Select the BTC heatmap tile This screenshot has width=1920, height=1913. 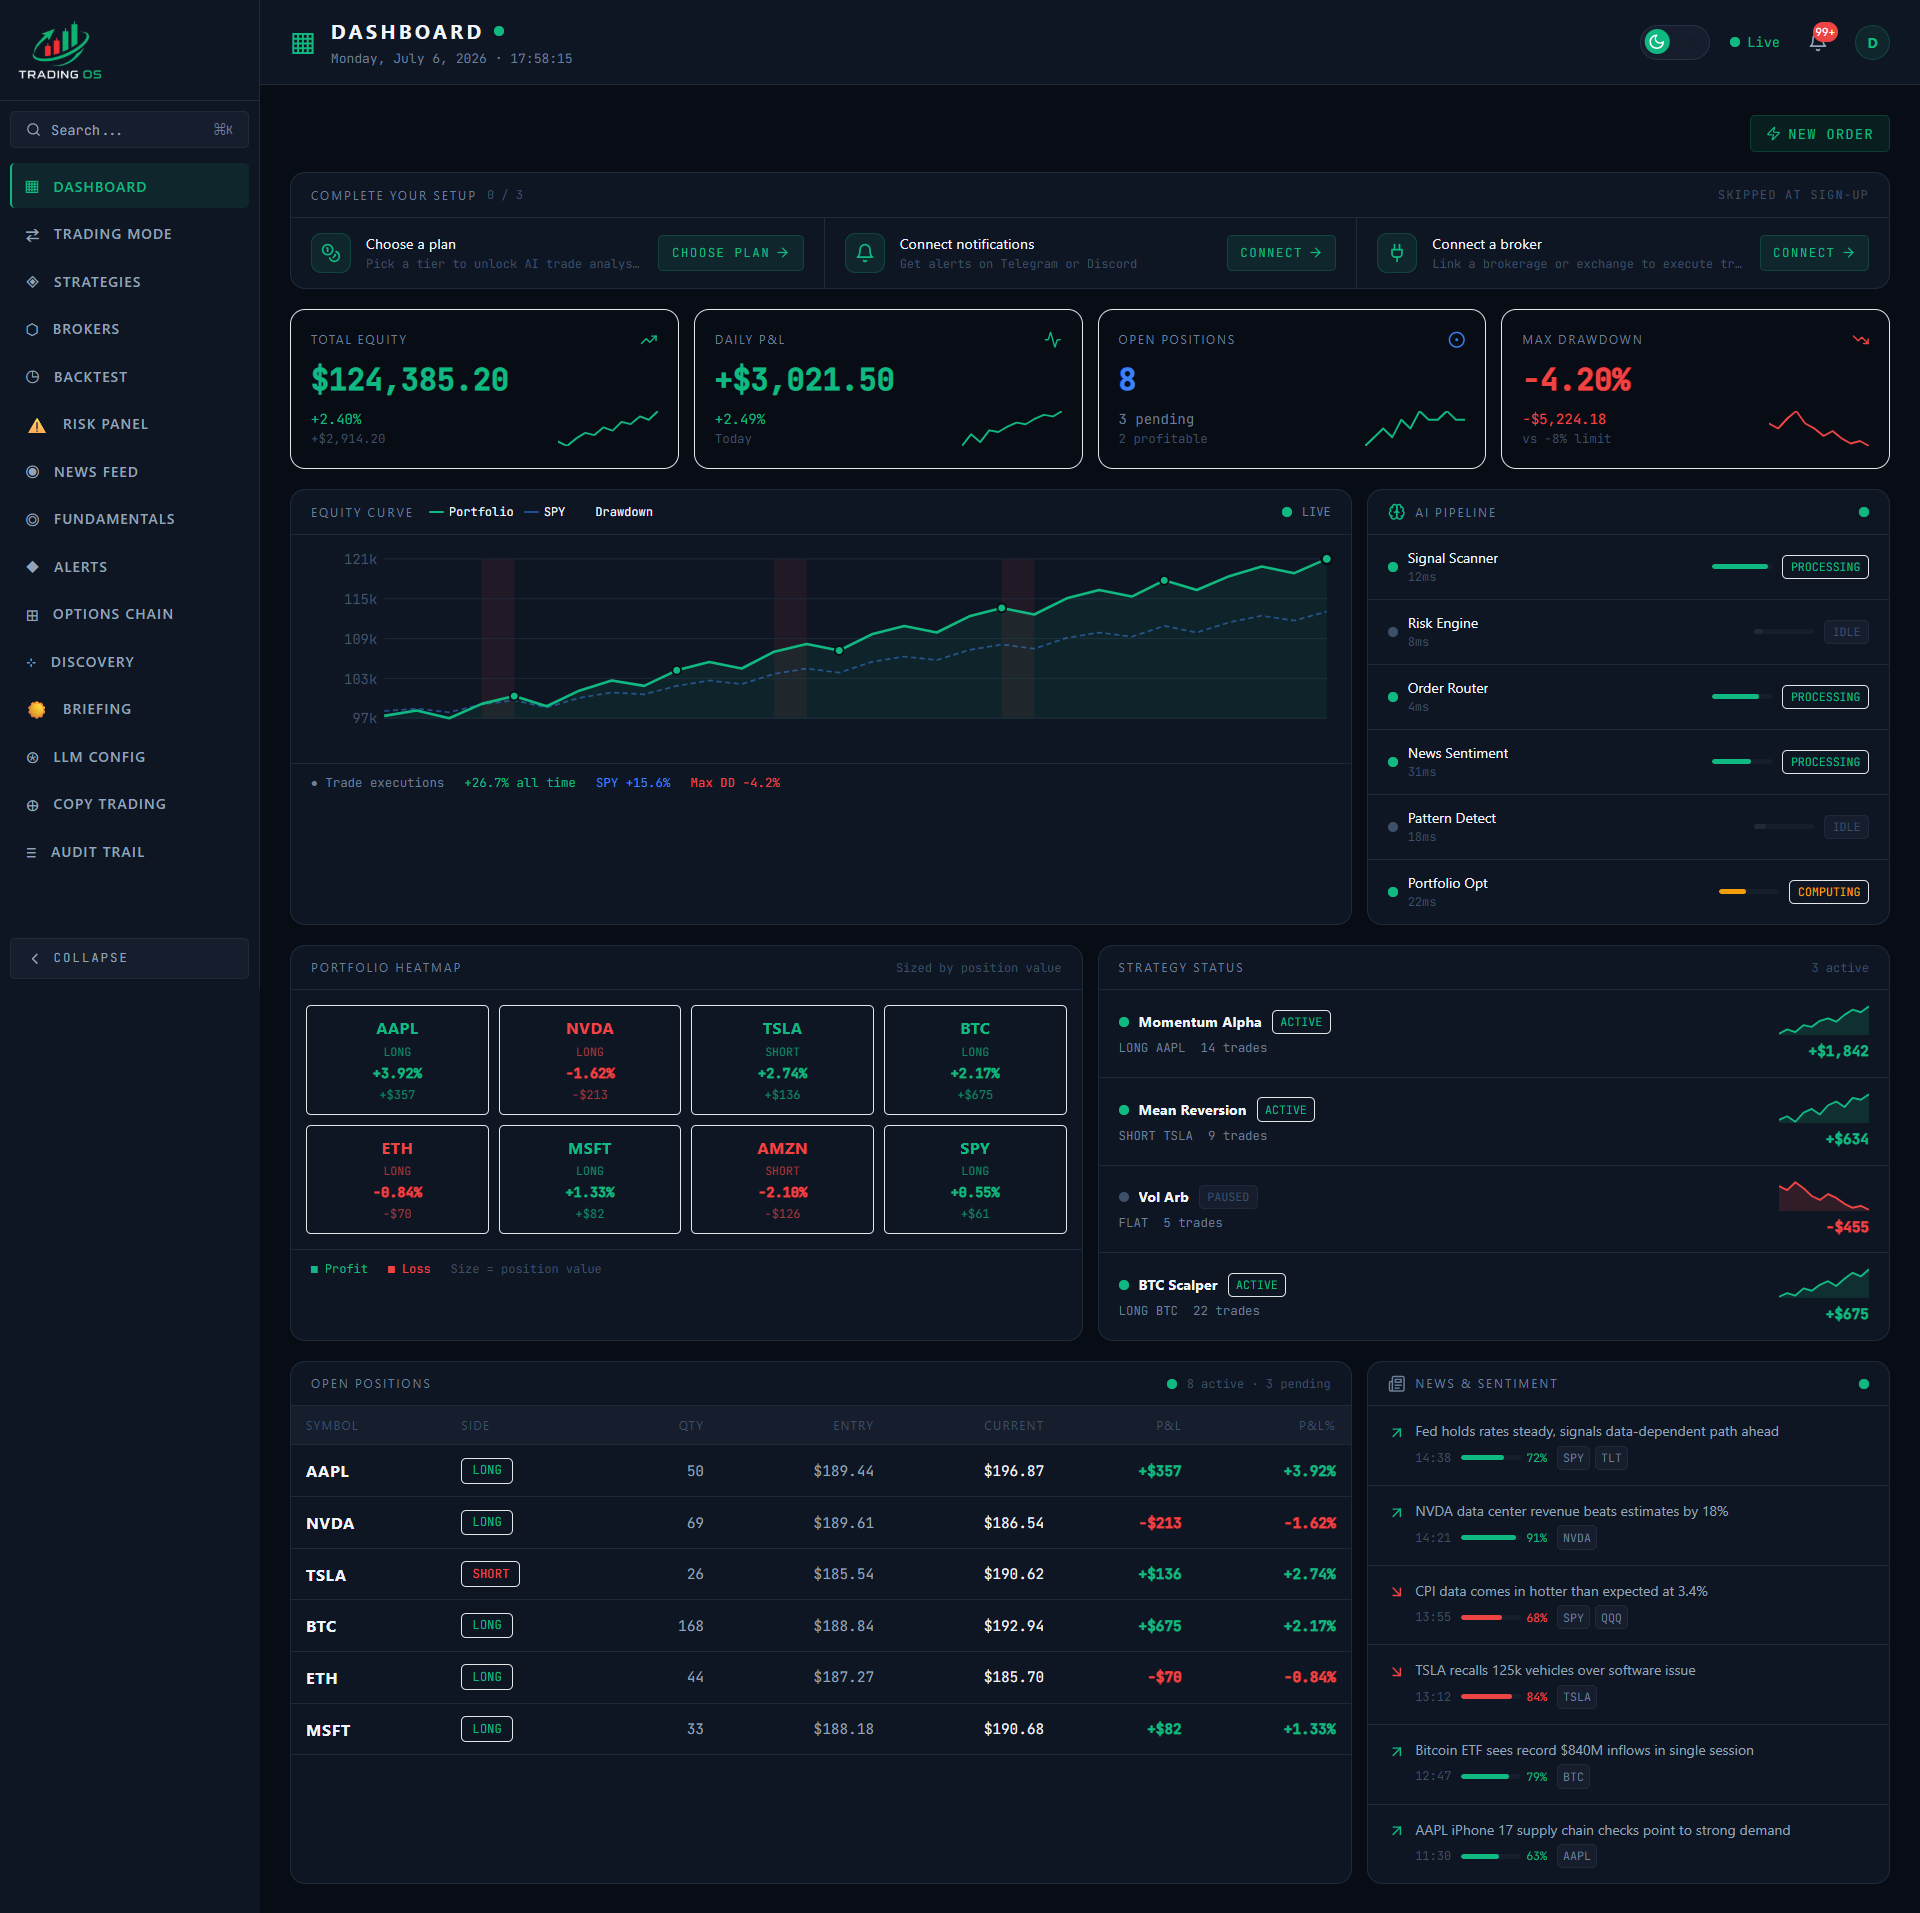(x=975, y=1060)
